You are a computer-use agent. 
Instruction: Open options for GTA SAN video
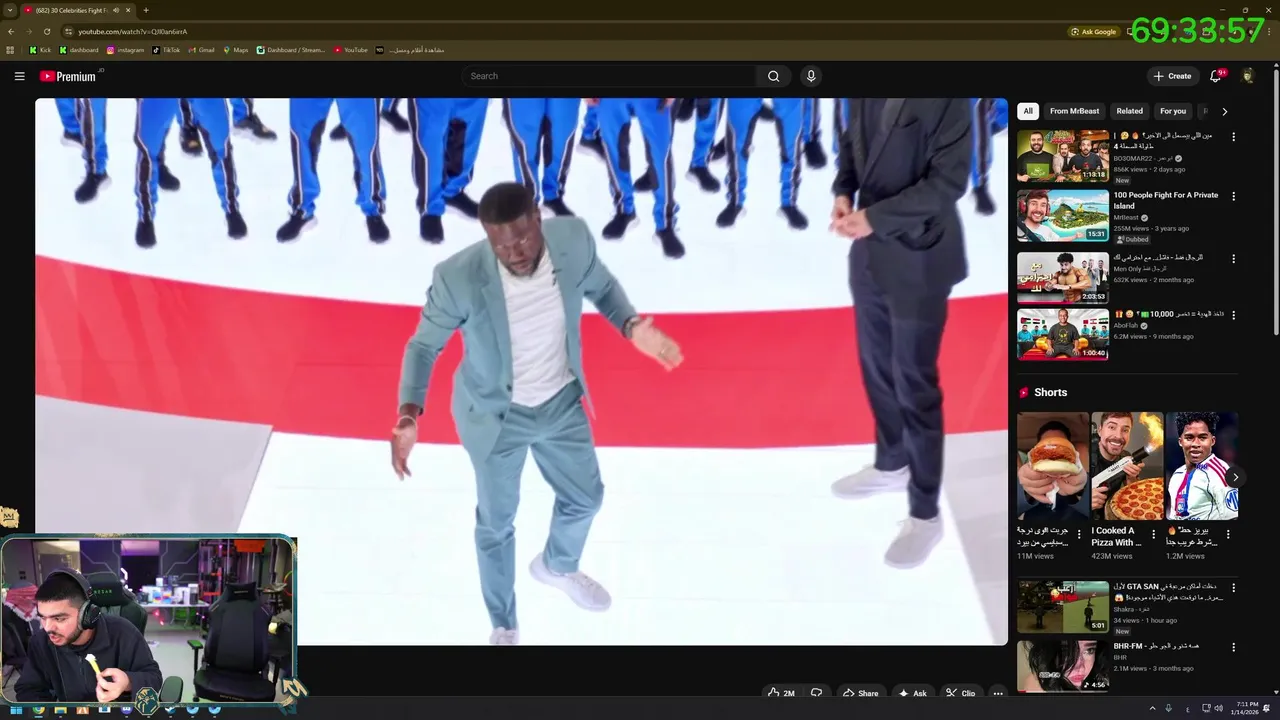(1233, 588)
